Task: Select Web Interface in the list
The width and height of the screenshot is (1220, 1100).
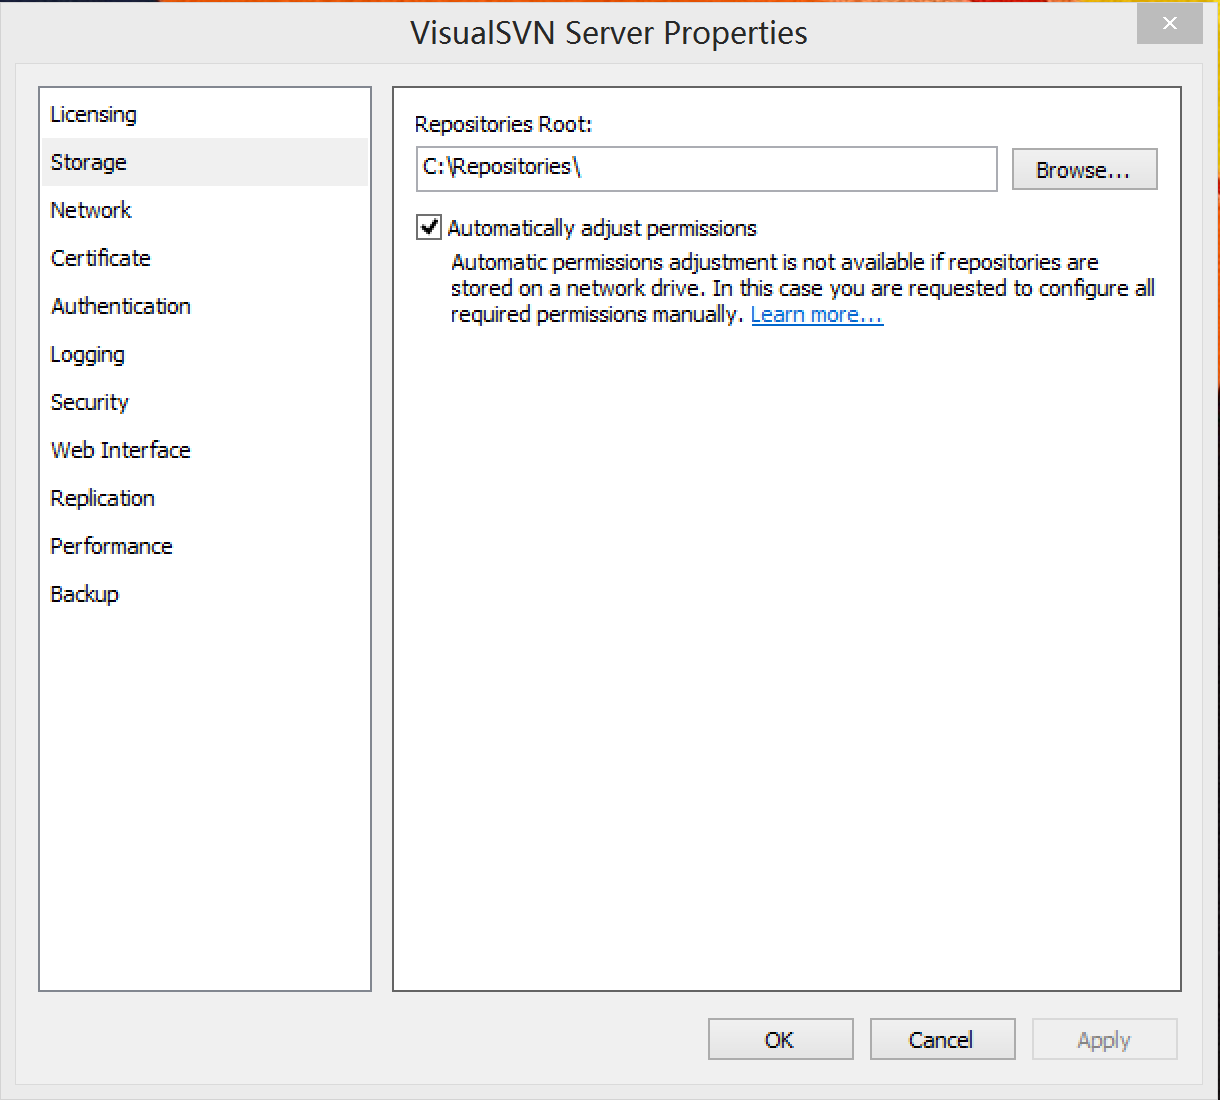Action: (121, 451)
